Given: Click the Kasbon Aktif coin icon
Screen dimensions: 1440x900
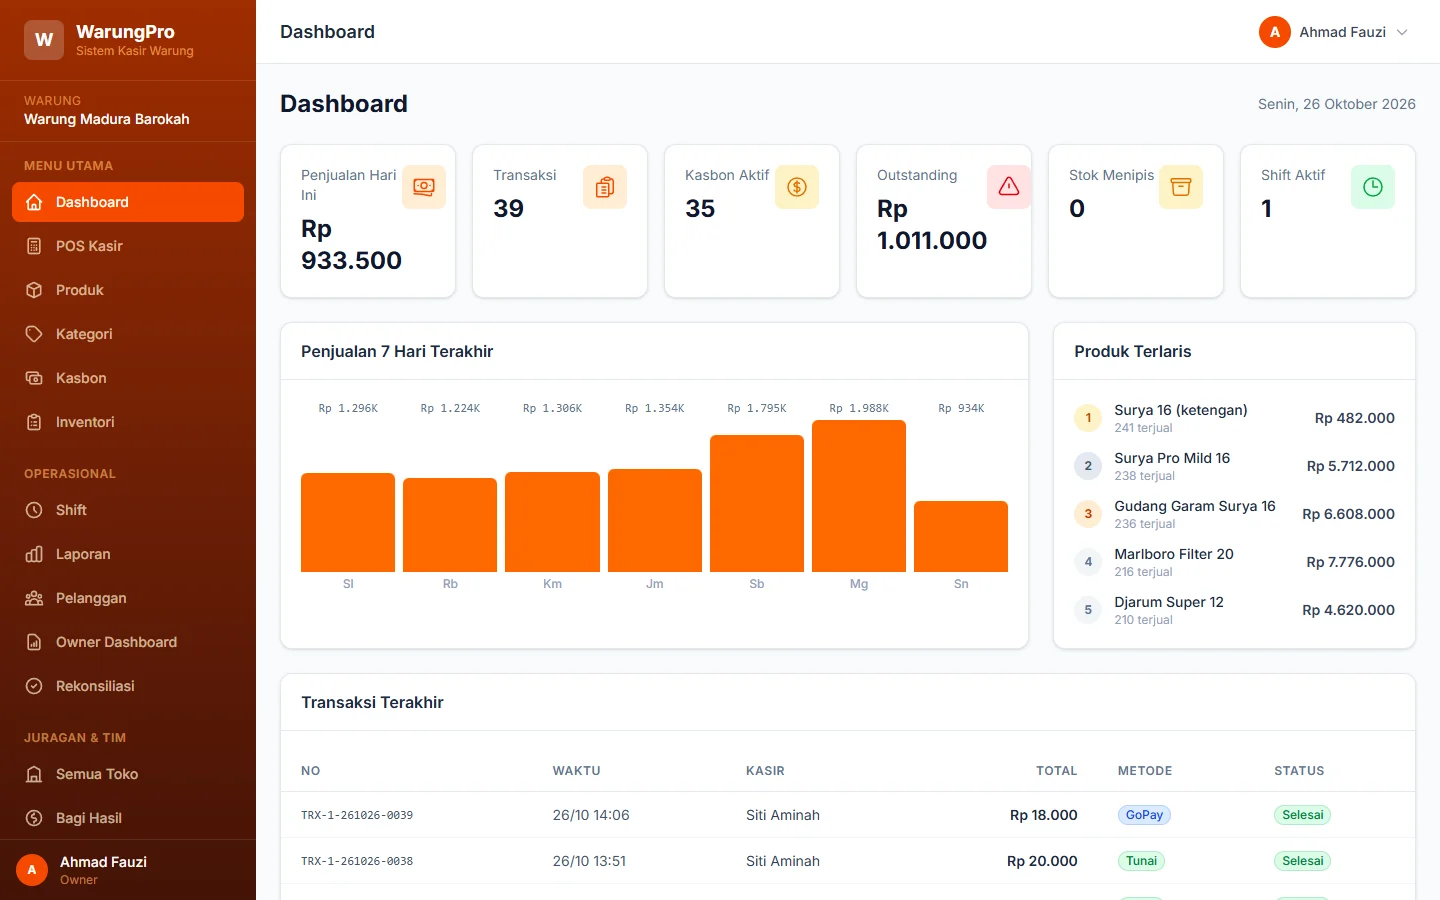Looking at the screenshot, I should tap(797, 187).
